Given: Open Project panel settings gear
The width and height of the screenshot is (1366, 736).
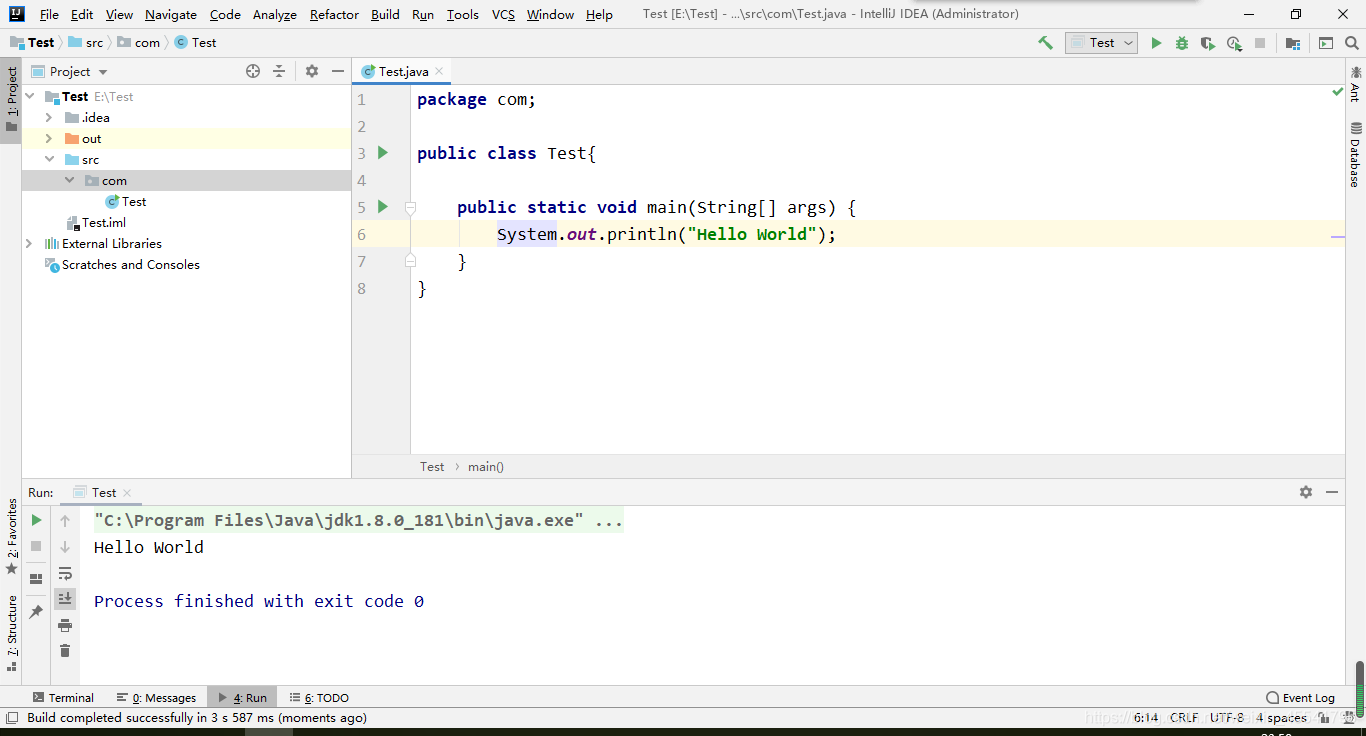Looking at the screenshot, I should (312, 71).
